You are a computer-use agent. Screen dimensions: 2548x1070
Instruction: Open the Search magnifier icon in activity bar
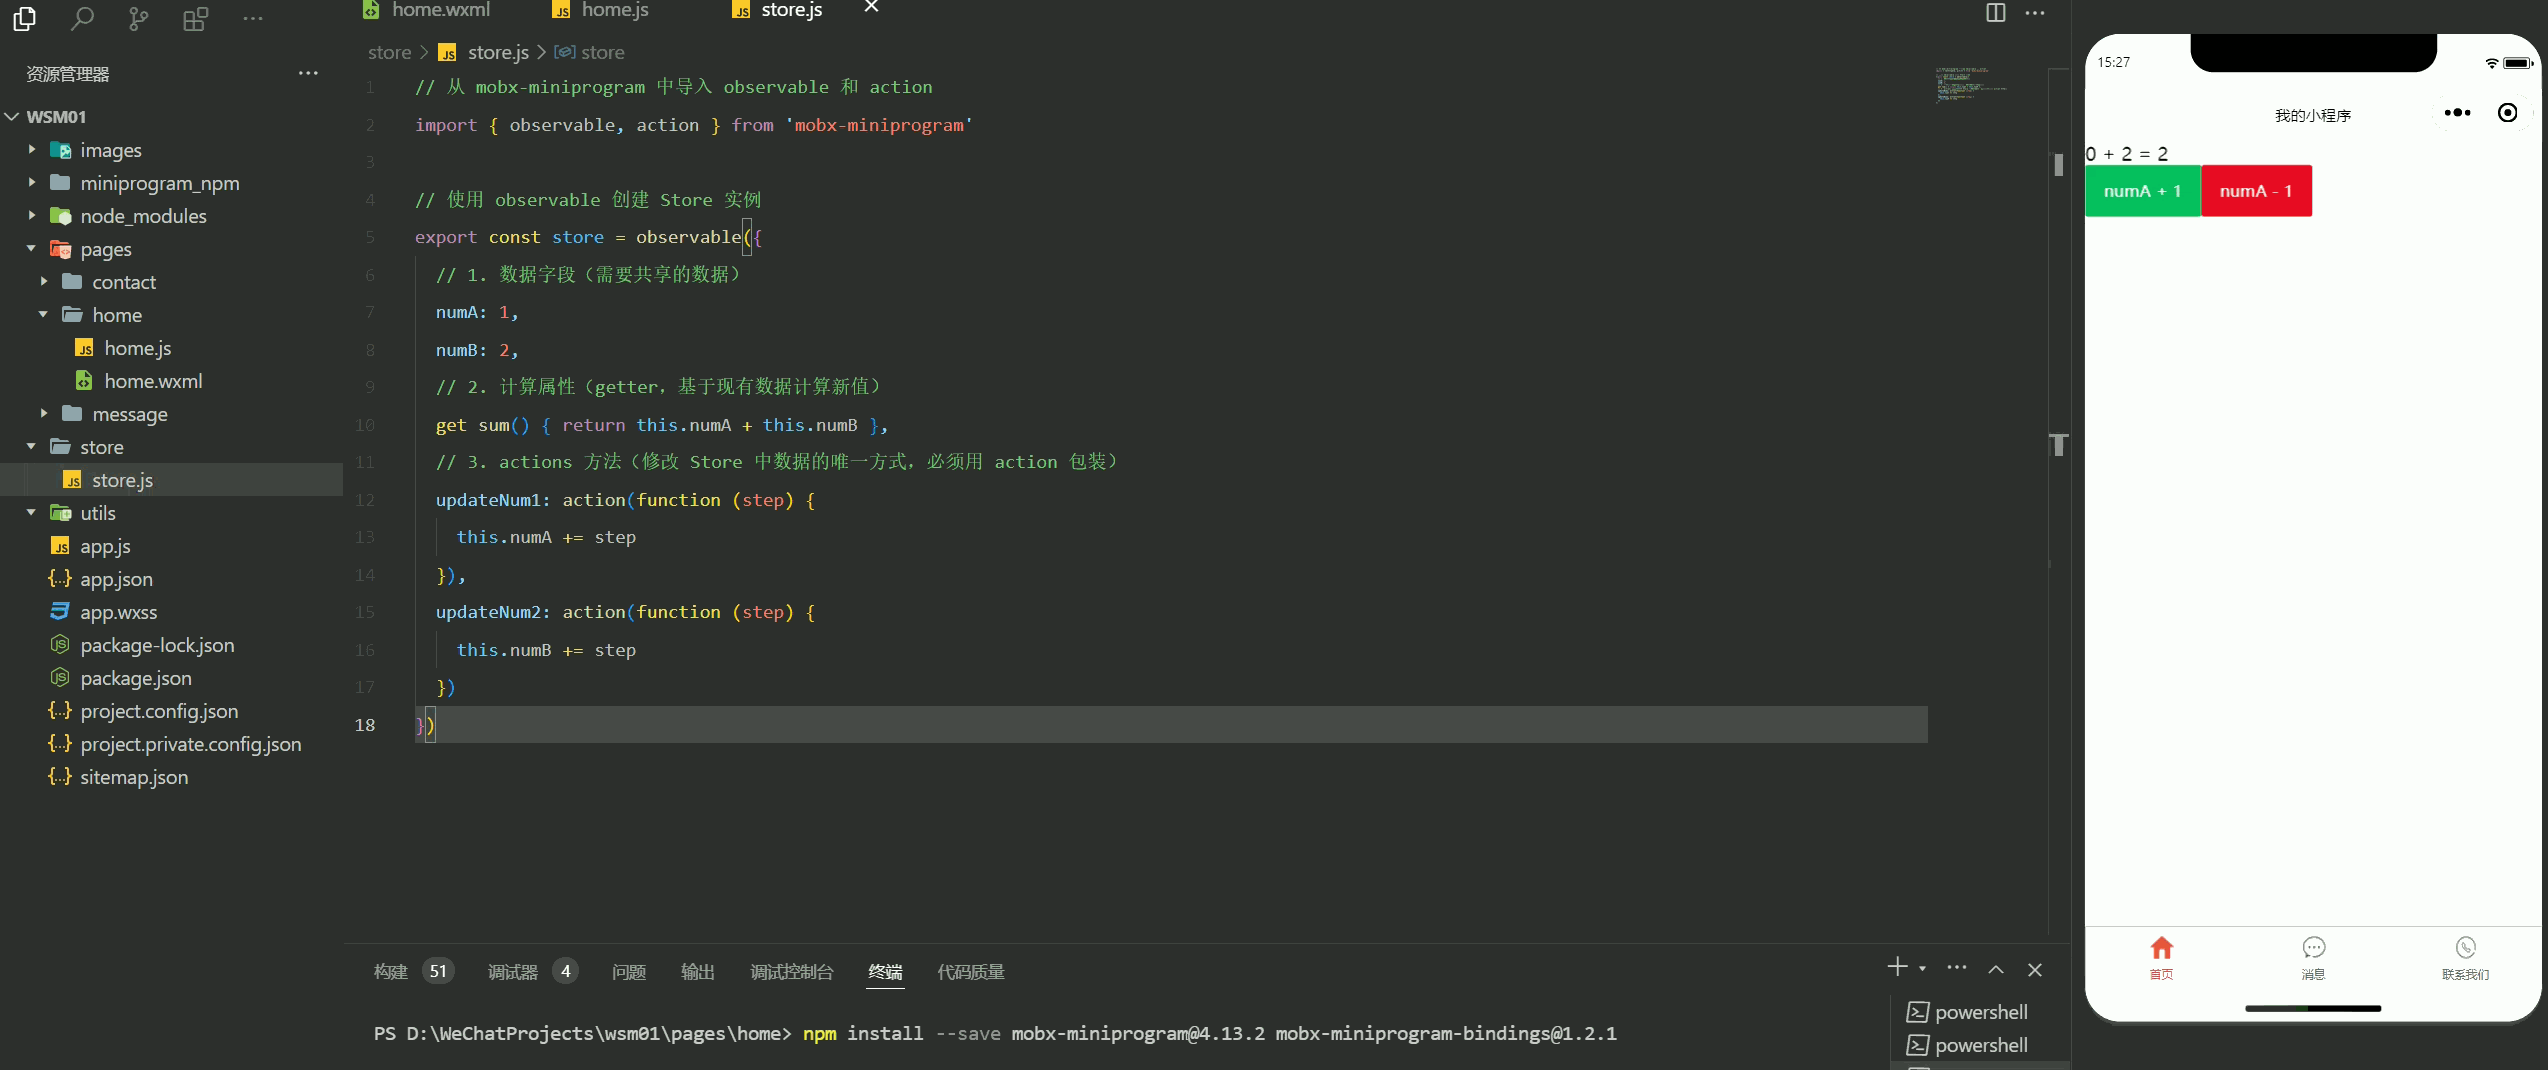82,18
